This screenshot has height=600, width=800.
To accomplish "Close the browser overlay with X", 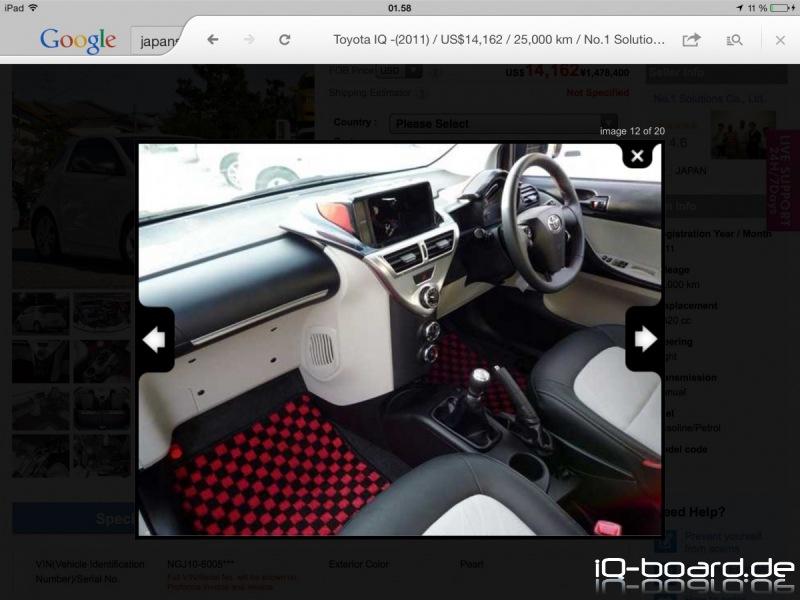I will 780,40.
